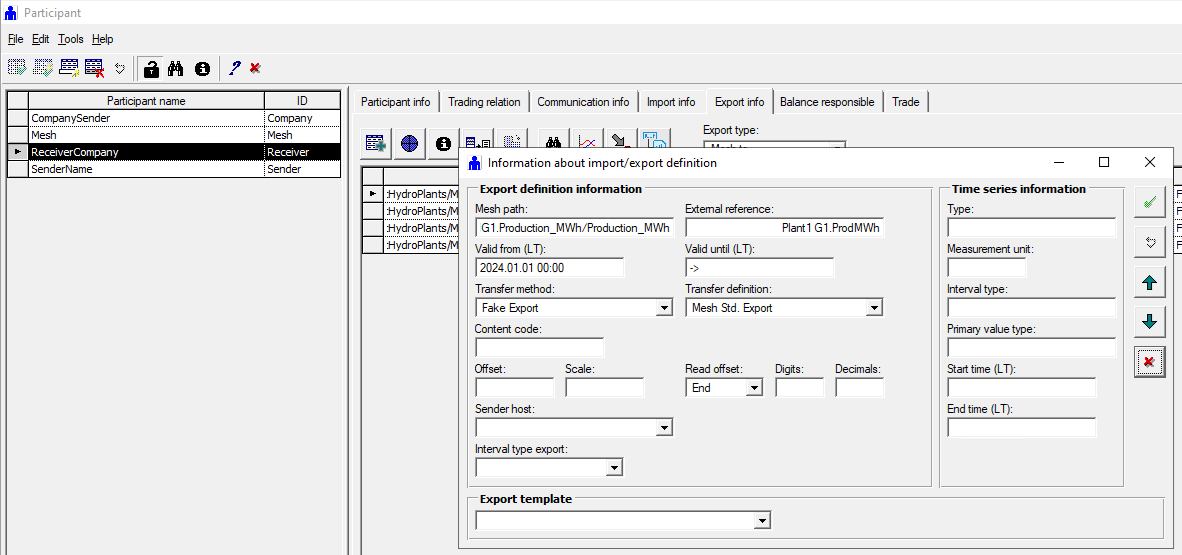Click the undo arrow button in dialog

pyautogui.click(x=1150, y=242)
